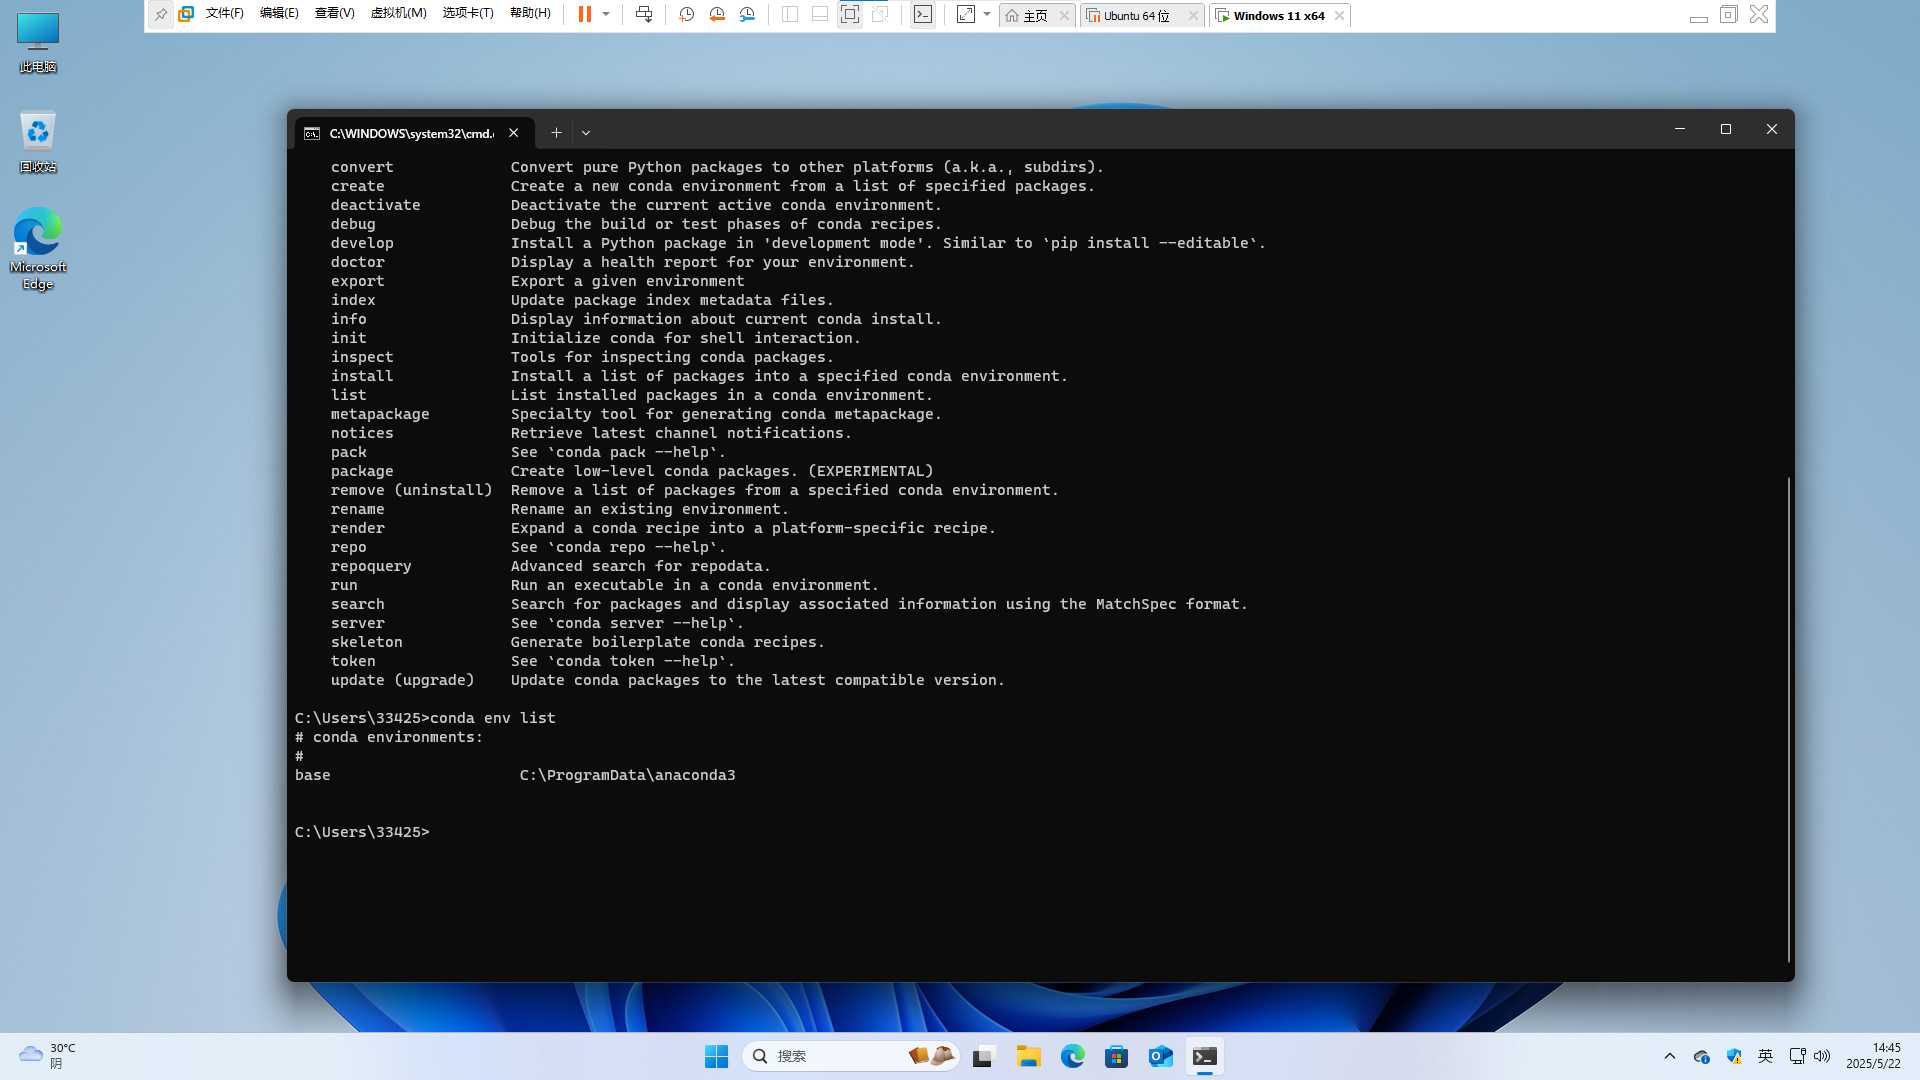The height and width of the screenshot is (1080, 1920).
Task: Open the 查看(V) menu
Action: 334,14
